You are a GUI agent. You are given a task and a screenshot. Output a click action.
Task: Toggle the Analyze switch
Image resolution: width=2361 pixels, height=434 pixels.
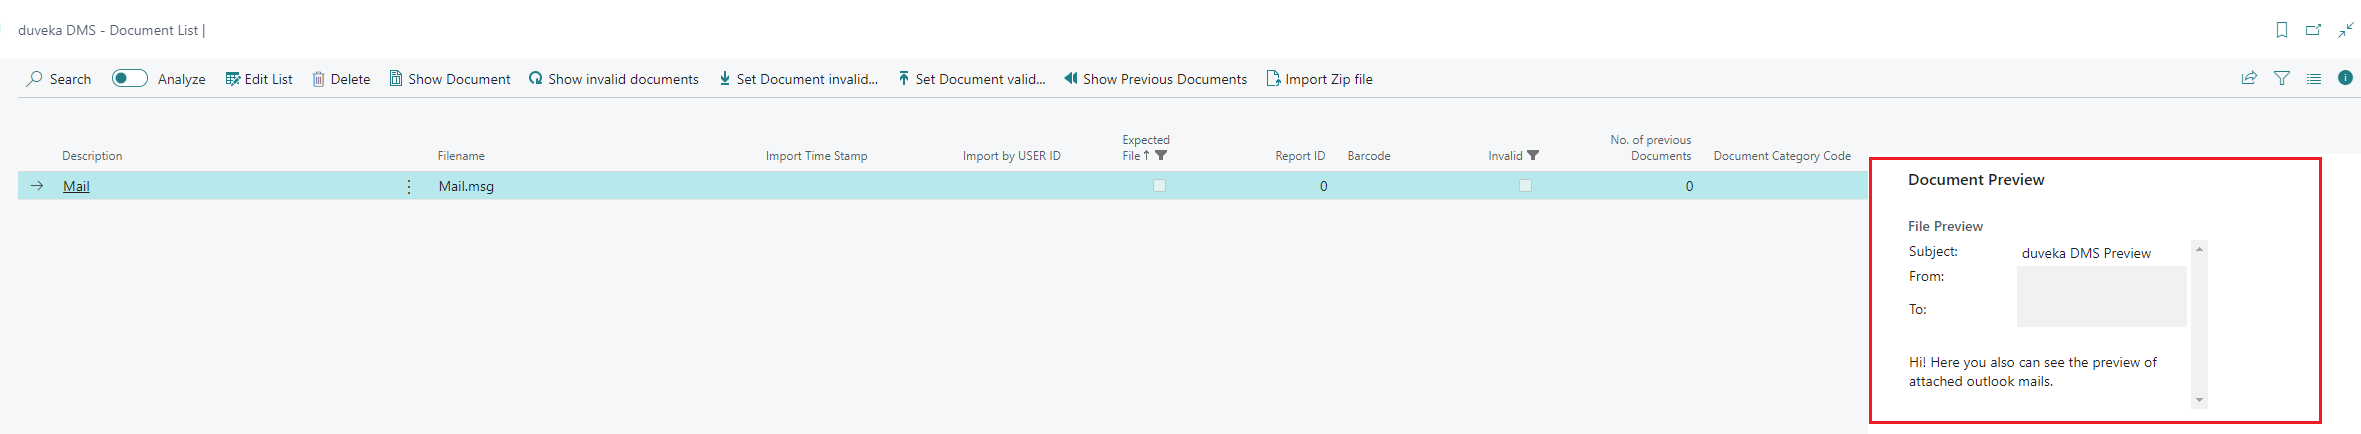(130, 78)
